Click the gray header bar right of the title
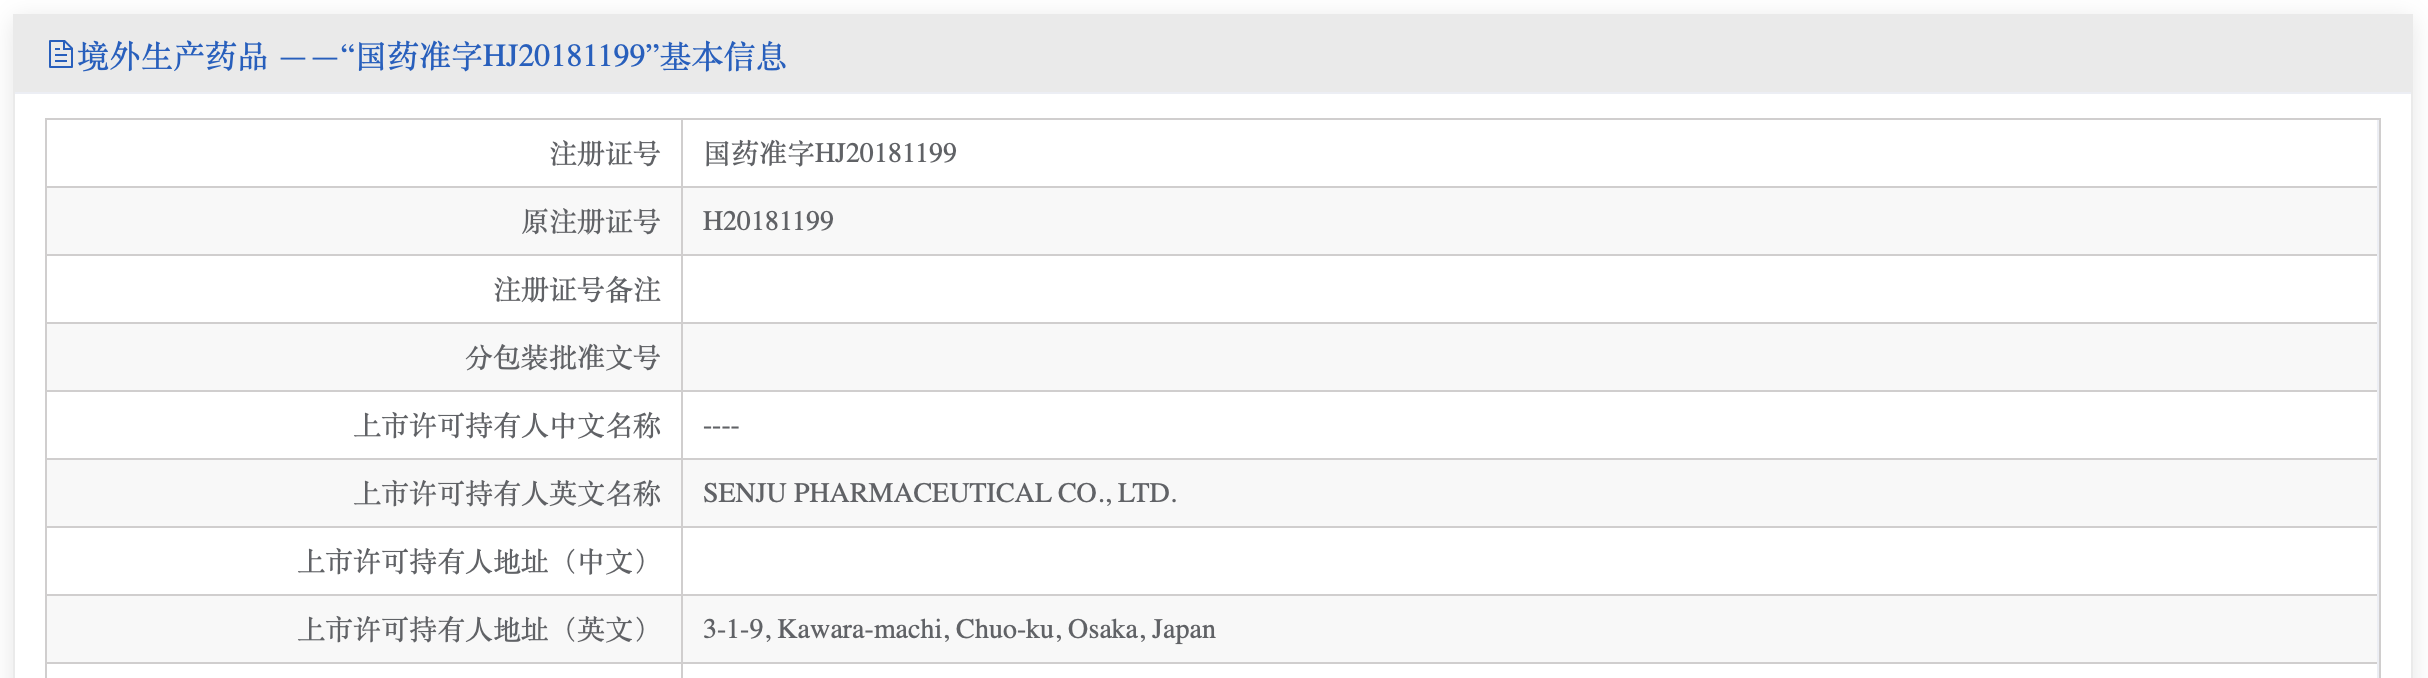 [1600, 55]
